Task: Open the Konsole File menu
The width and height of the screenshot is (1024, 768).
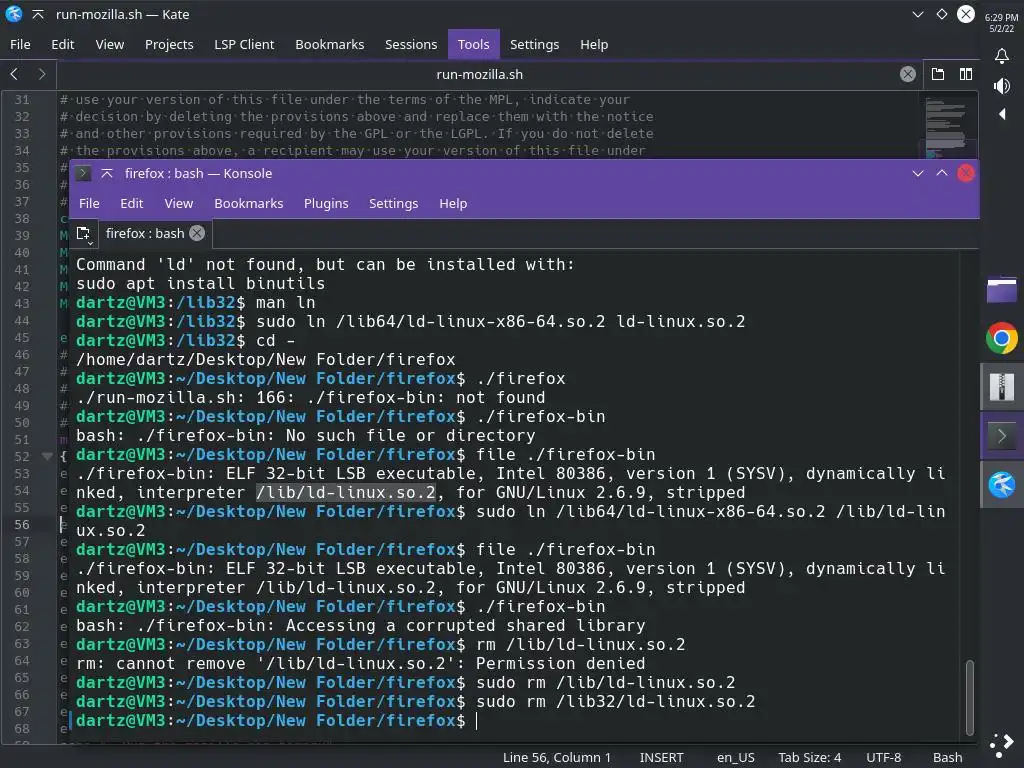Action: 89,203
